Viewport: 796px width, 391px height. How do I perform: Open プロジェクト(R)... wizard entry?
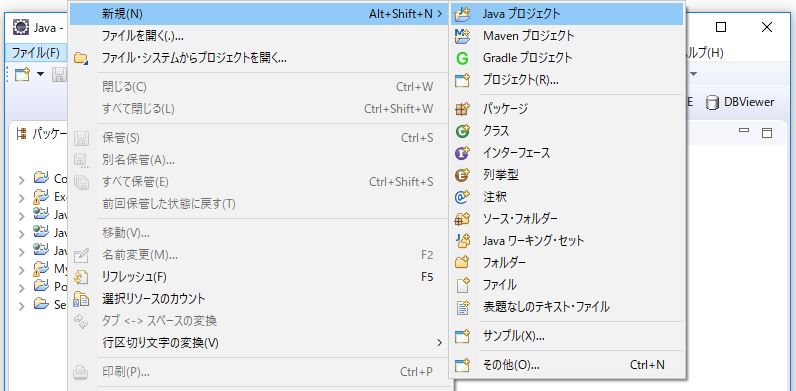click(x=567, y=80)
